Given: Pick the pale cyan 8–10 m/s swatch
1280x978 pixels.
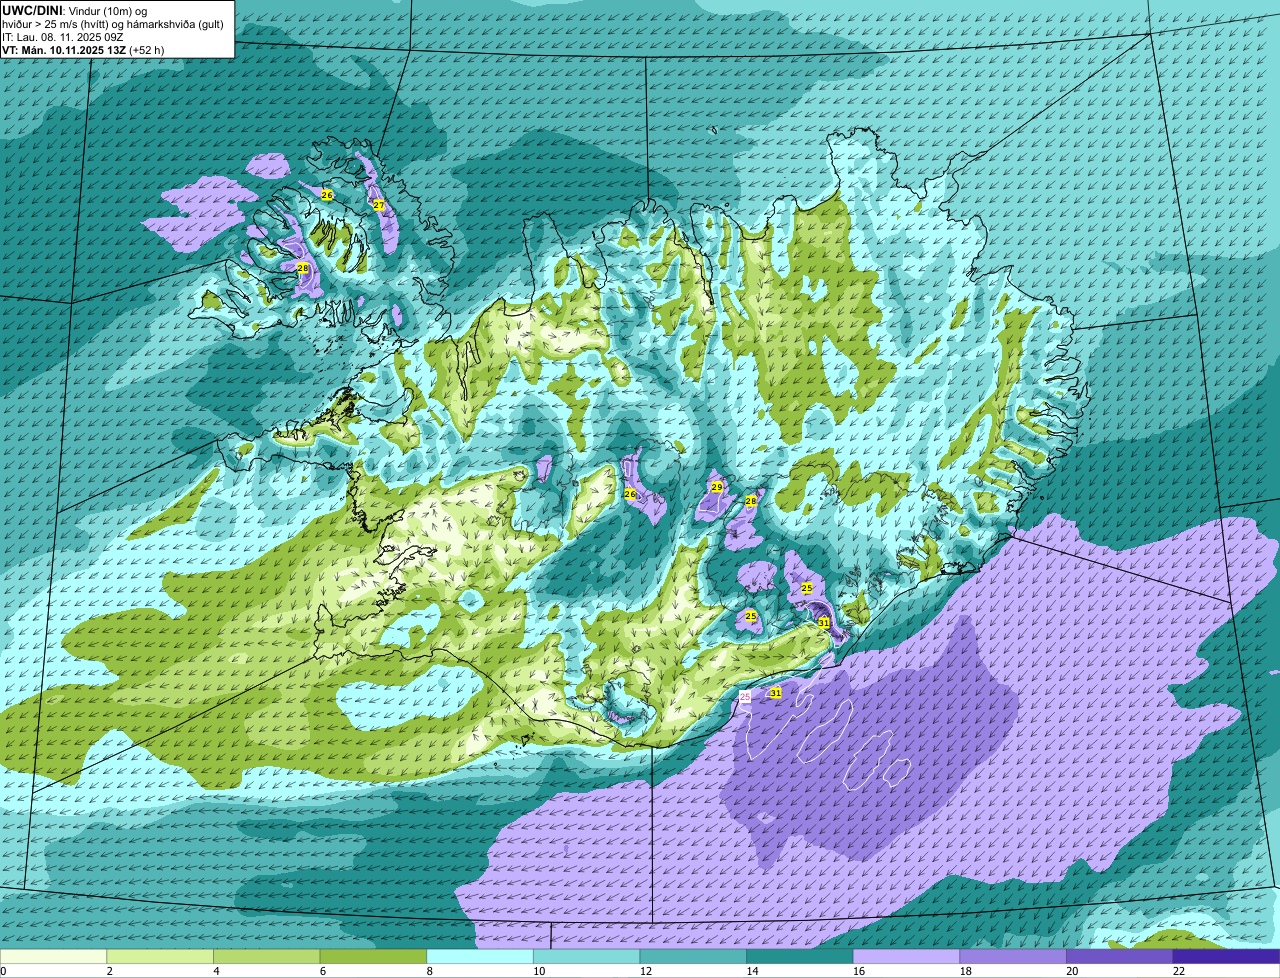Looking at the screenshot, I should coord(480,956).
